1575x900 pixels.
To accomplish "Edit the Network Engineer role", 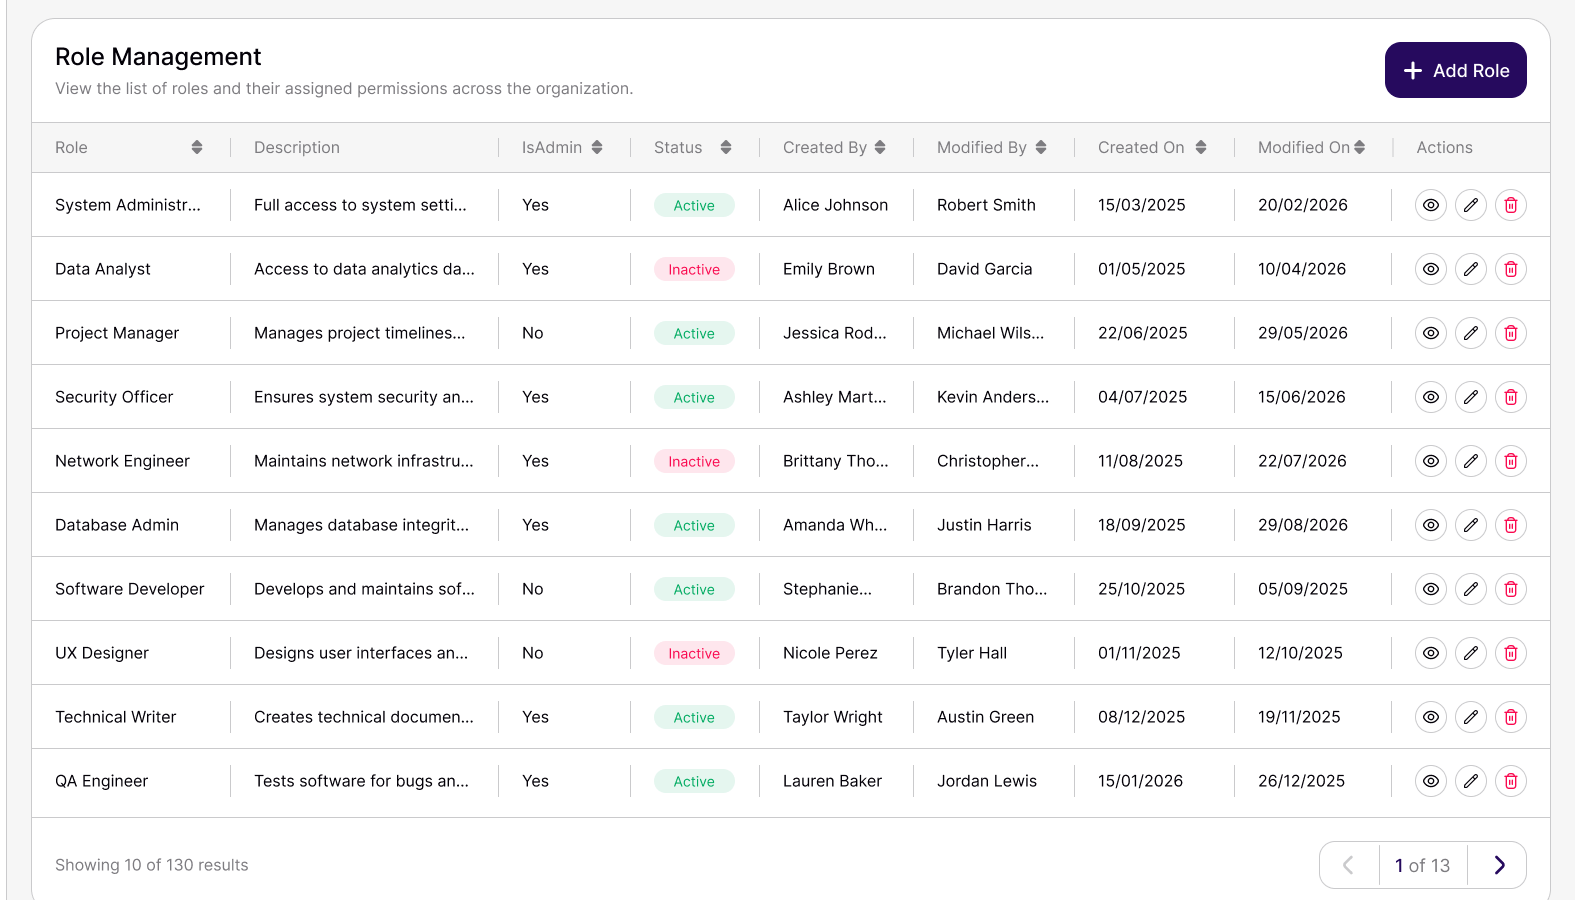I will [1471, 461].
